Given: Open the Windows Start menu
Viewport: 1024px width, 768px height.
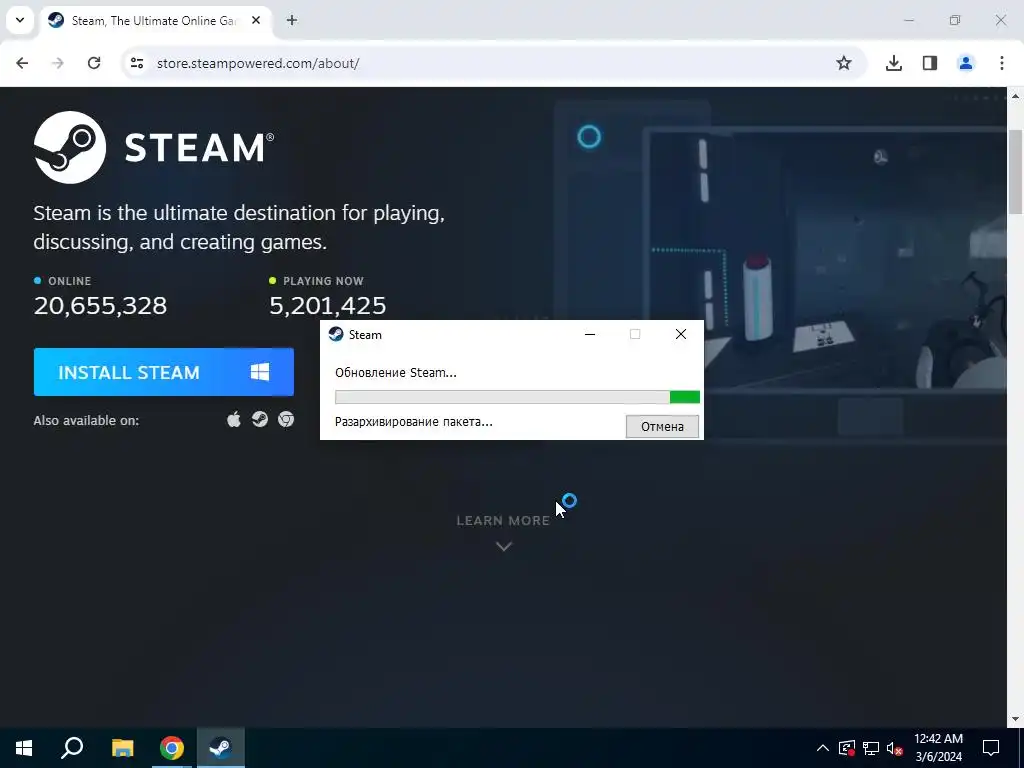Looking at the screenshot, I should 24,748.
